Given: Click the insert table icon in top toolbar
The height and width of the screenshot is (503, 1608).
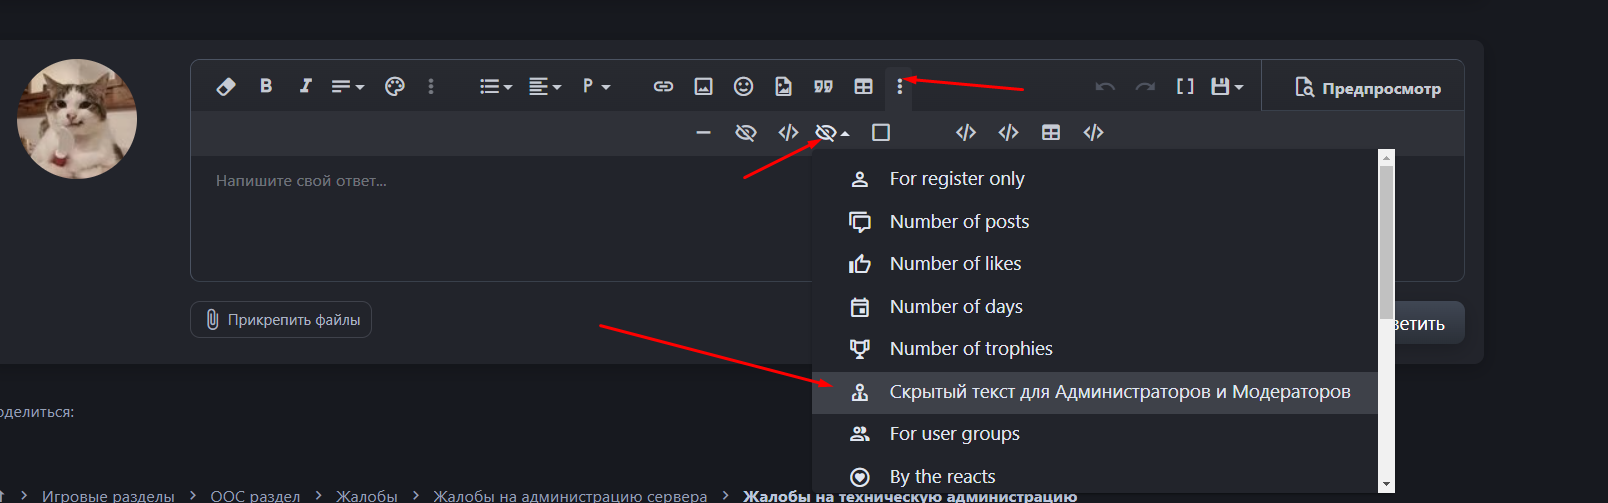Looking at the screenshot, I should tap(863, 87).
